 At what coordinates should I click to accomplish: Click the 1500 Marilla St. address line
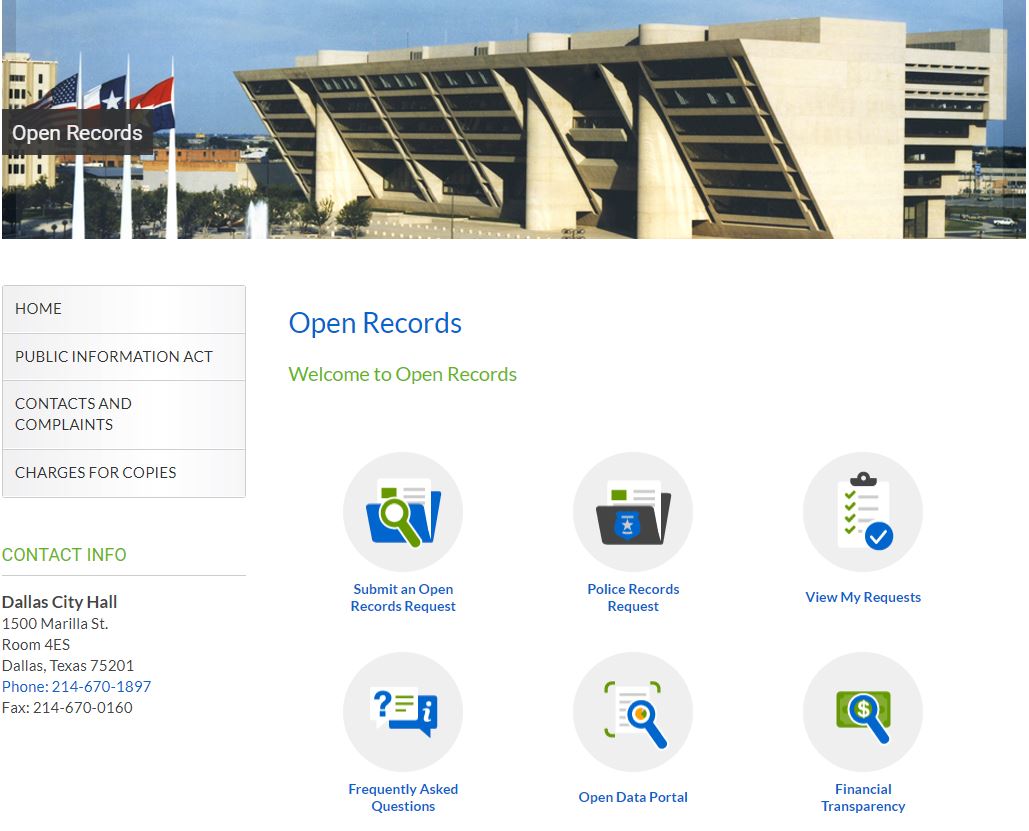click(x=55, y=624)
